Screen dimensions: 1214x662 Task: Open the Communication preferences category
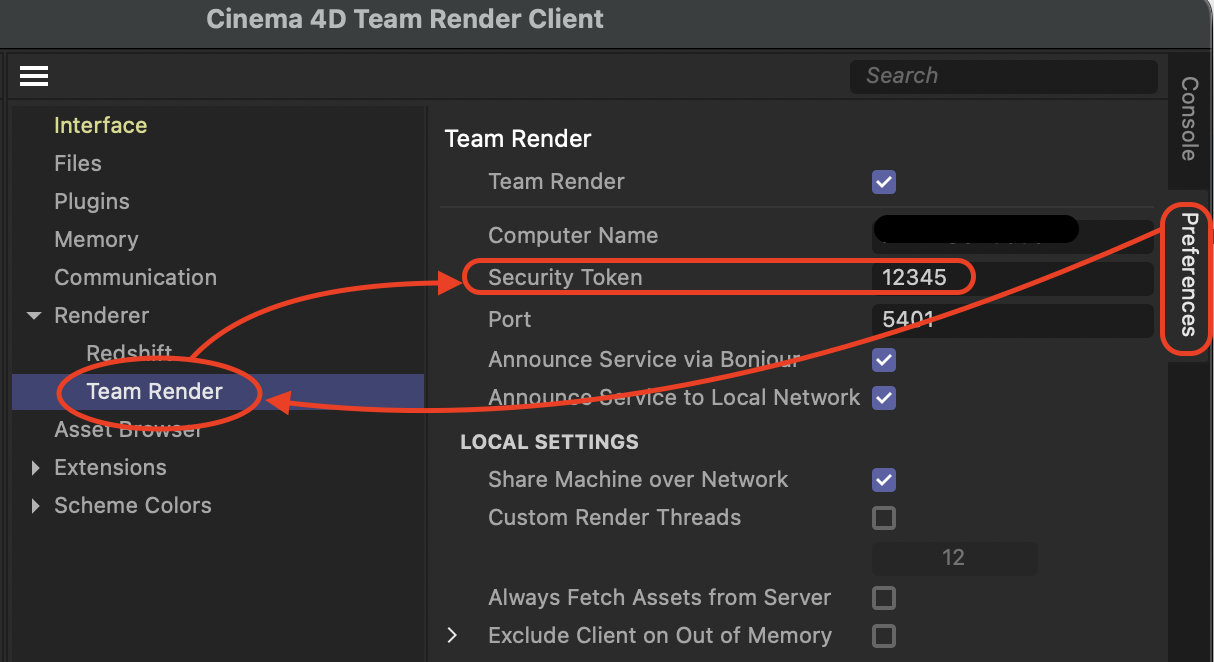coord(135,278)
